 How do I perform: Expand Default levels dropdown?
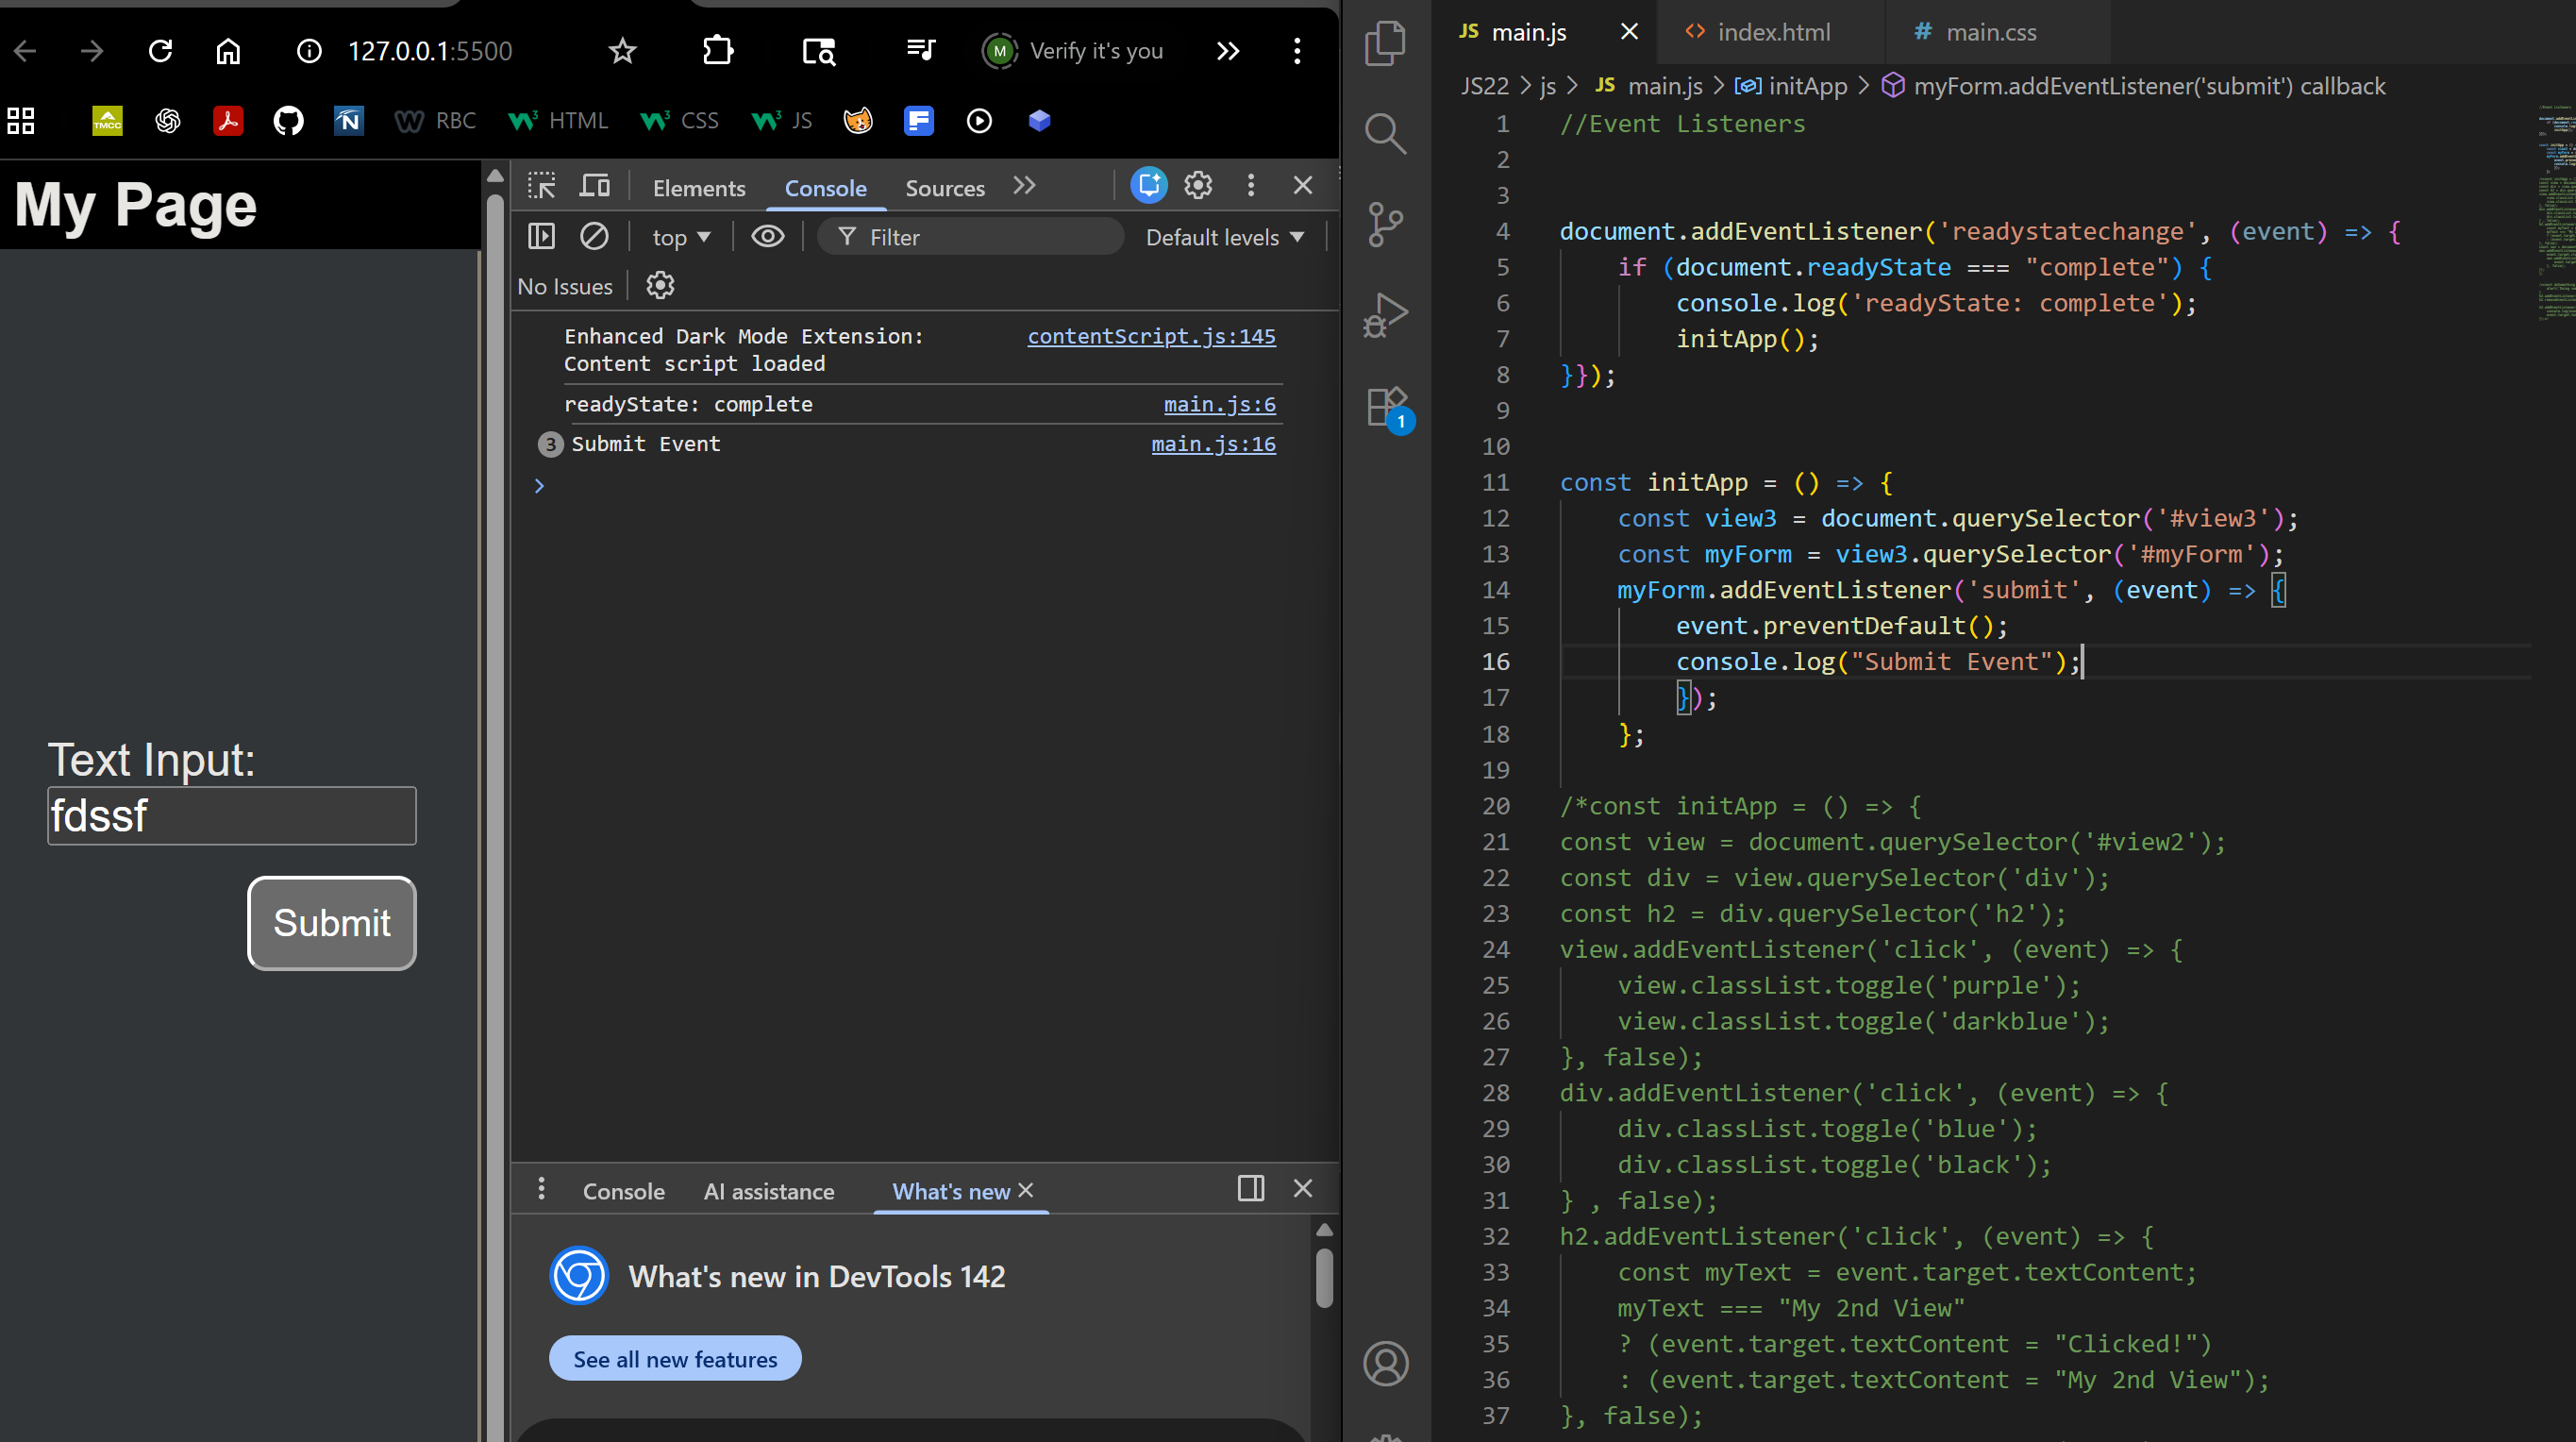(1224, 238)
